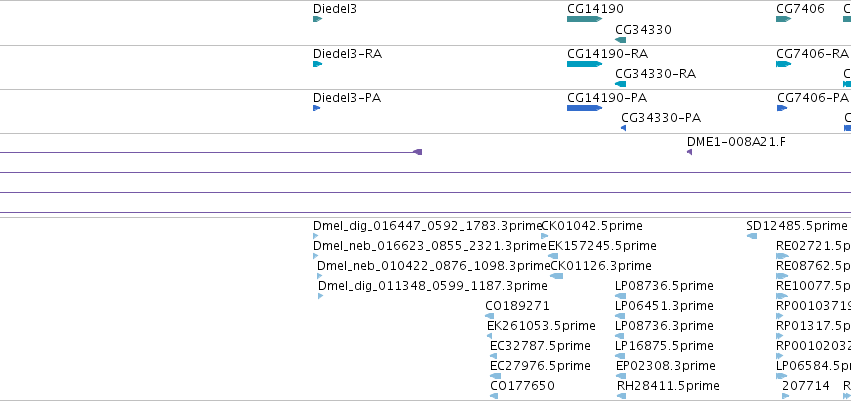The width and height of the screenshot is (851, 401).
Task: Click the LP16875.5prime EST label
Action: click(x=664, y=346)
